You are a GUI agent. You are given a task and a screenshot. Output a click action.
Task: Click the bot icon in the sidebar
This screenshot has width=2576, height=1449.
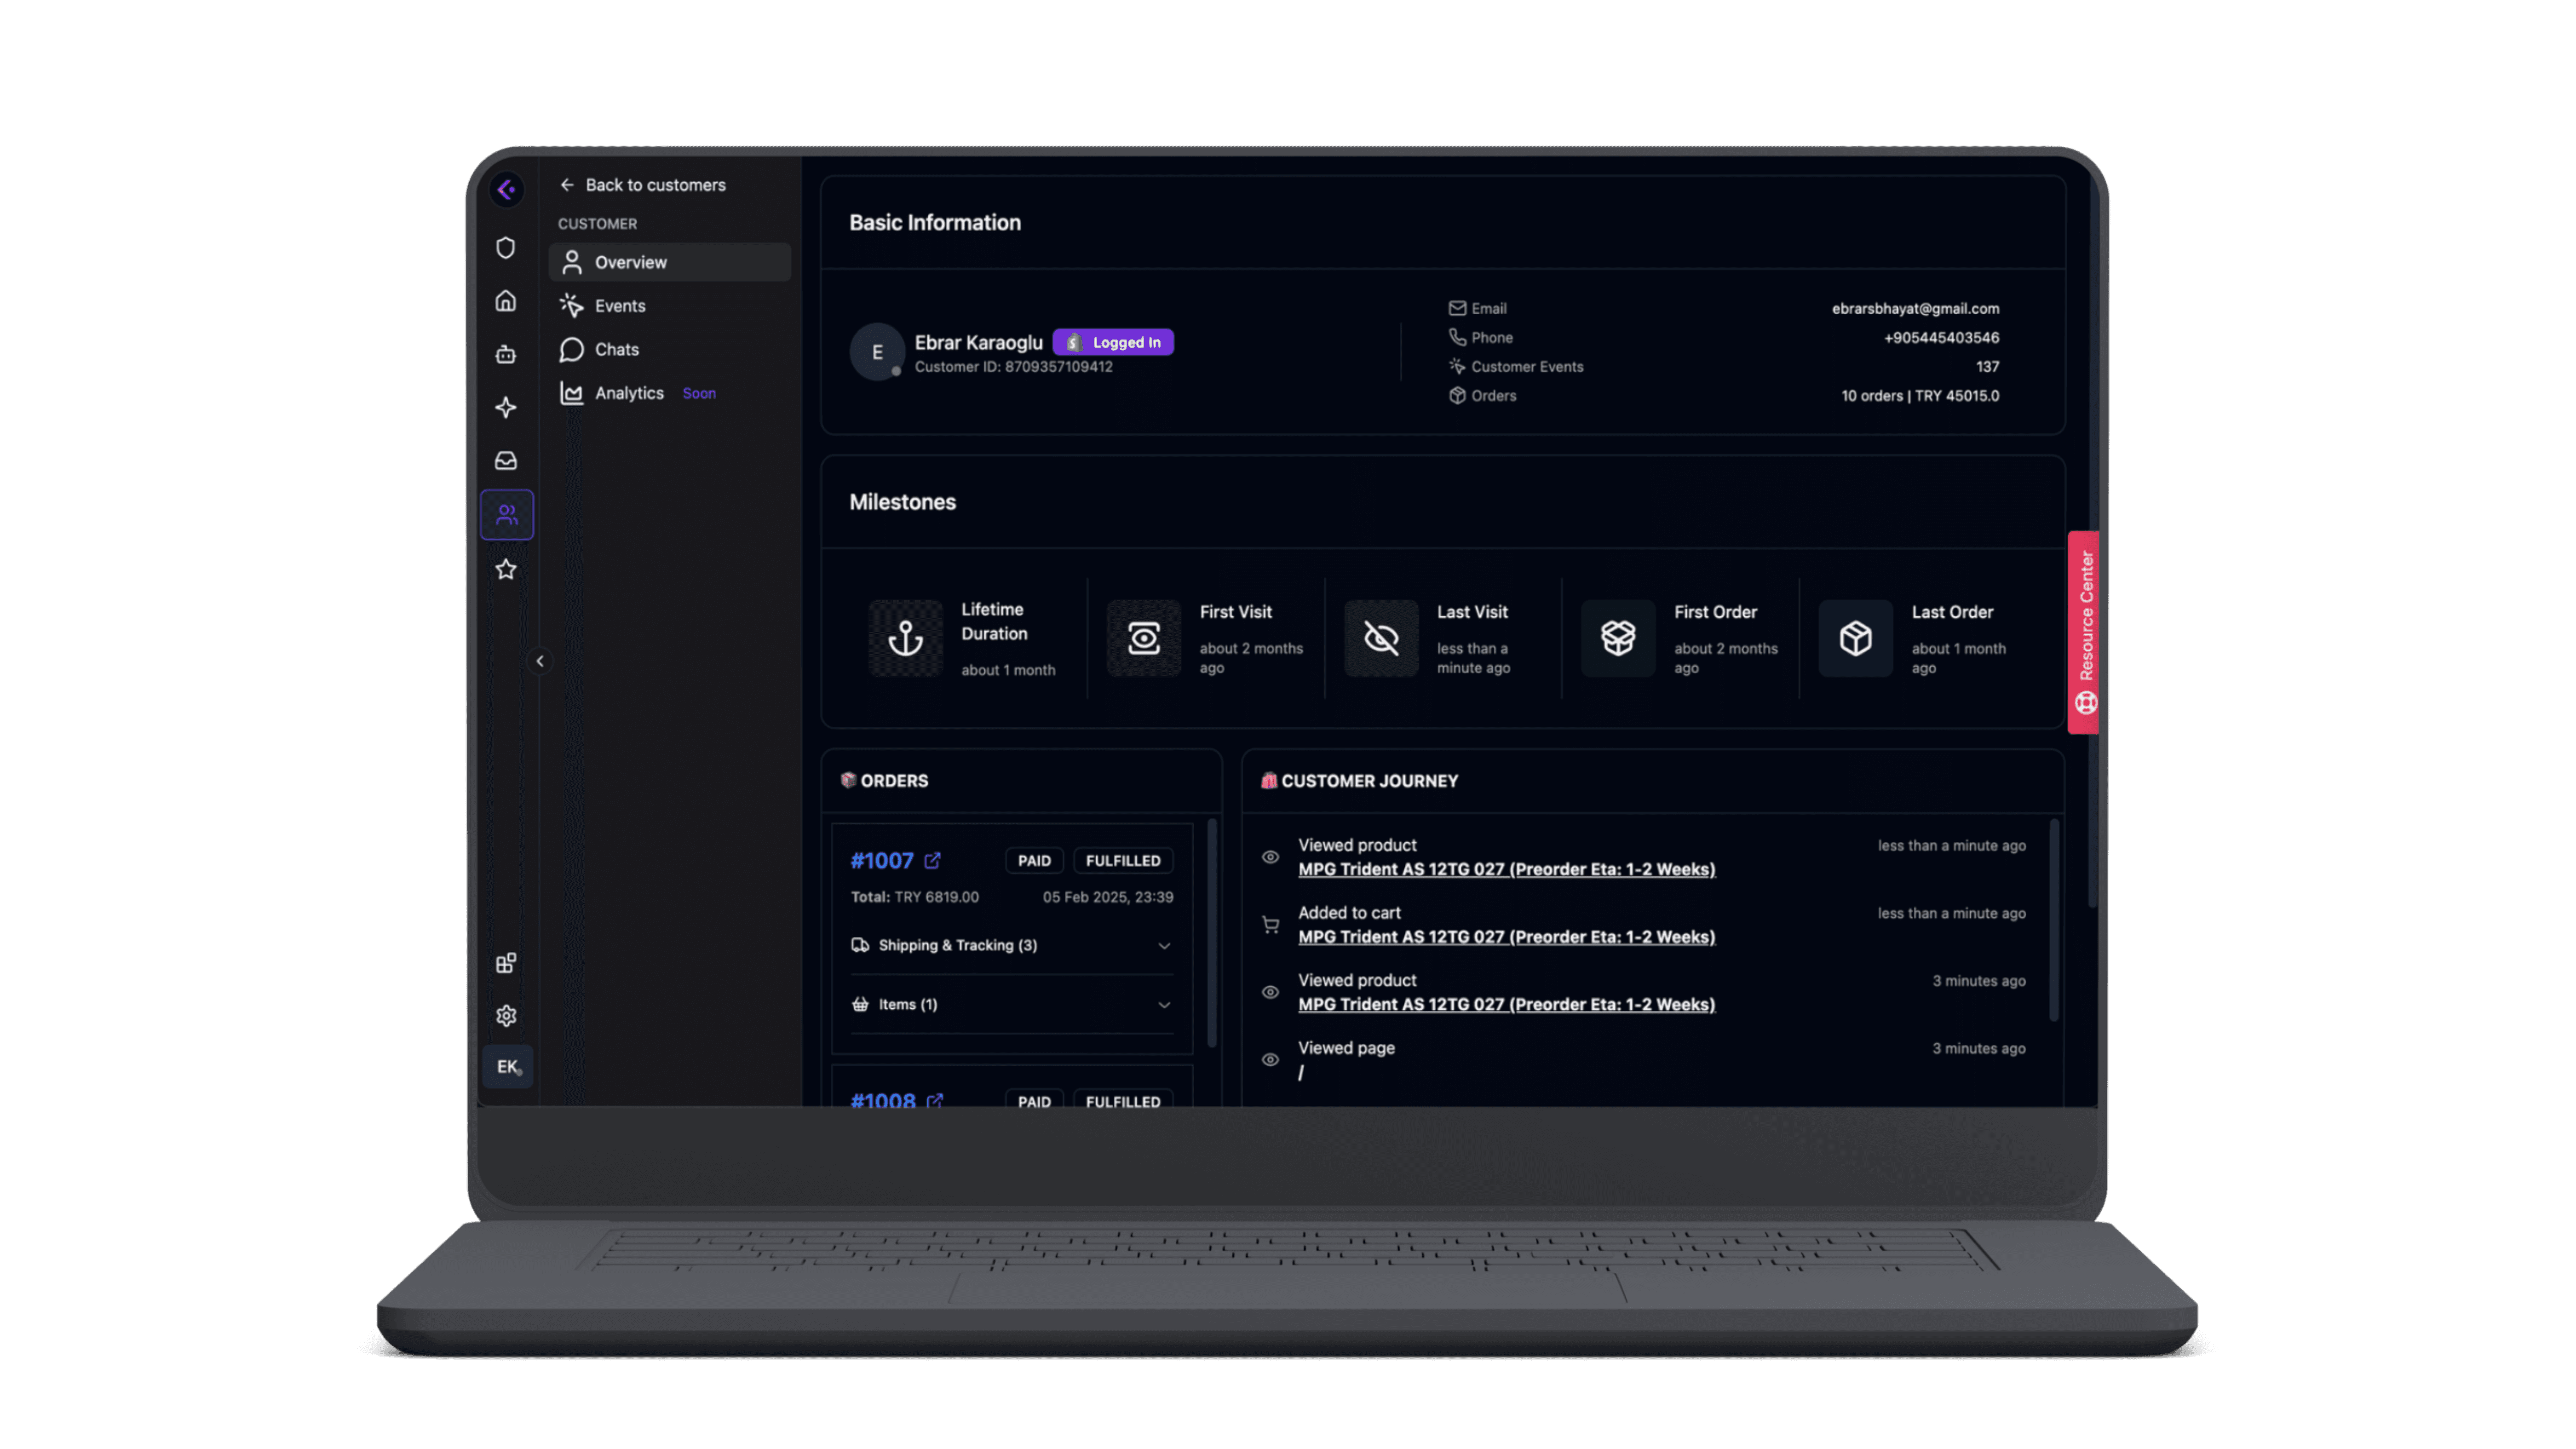pos(506,354)
